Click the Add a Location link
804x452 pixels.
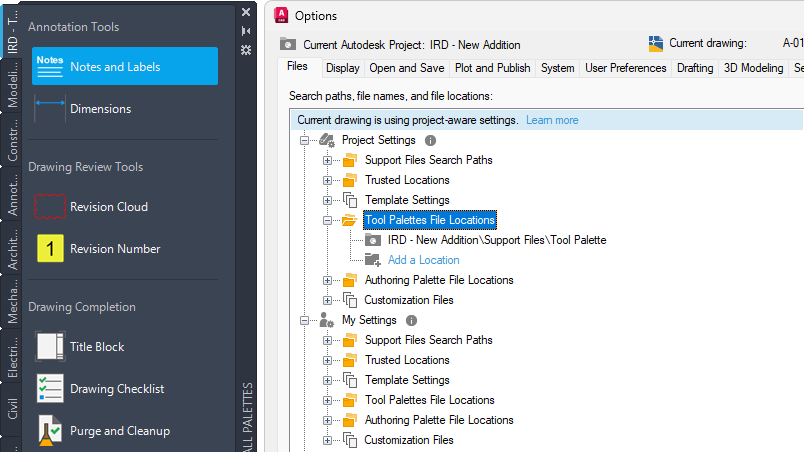(424, 260)
